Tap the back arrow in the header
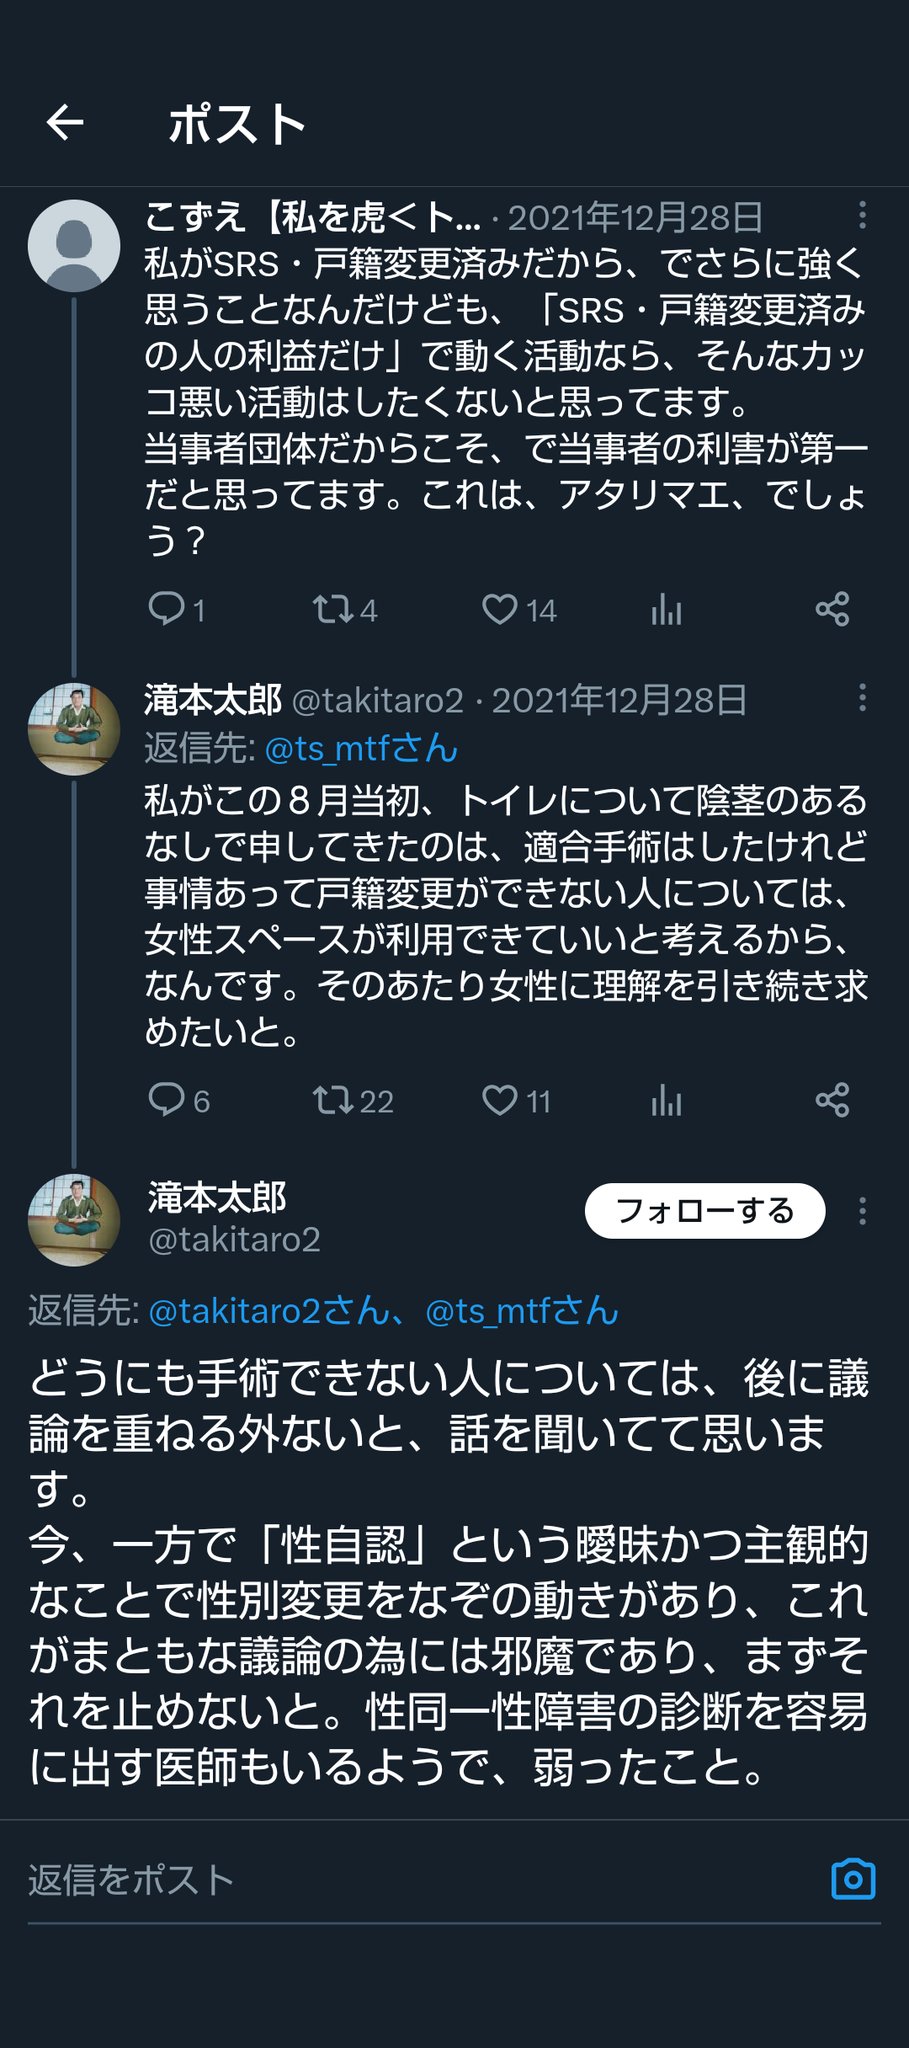909x2048 pixels. coord(65,123)
